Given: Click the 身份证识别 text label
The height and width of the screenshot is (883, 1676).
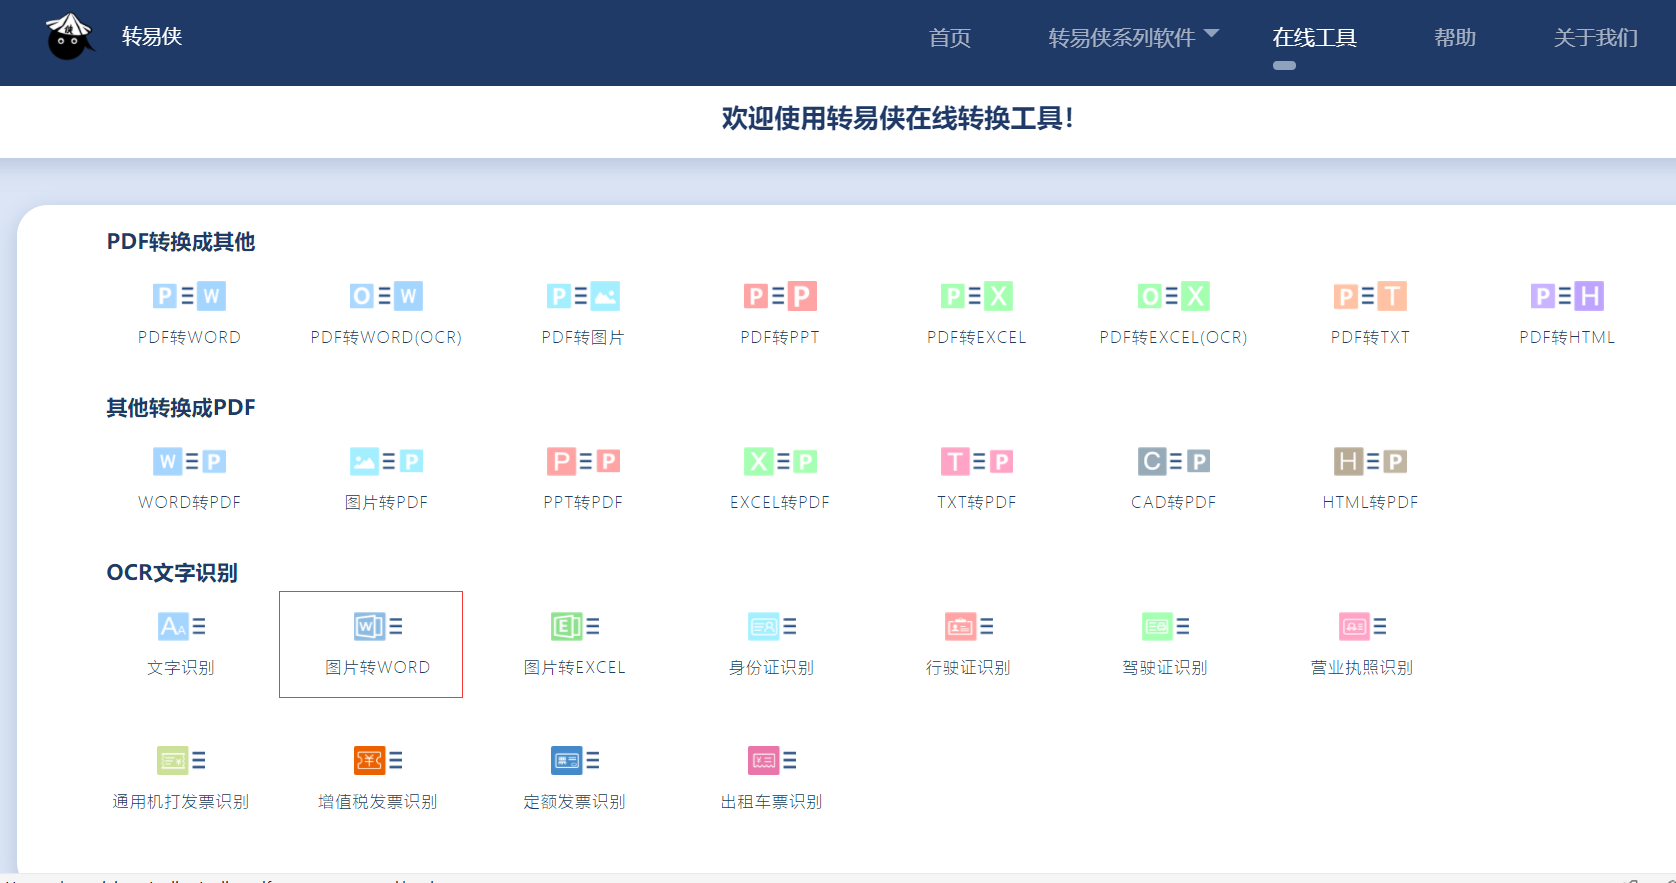Looking at the screenshot, I should [x=772, y=667].
